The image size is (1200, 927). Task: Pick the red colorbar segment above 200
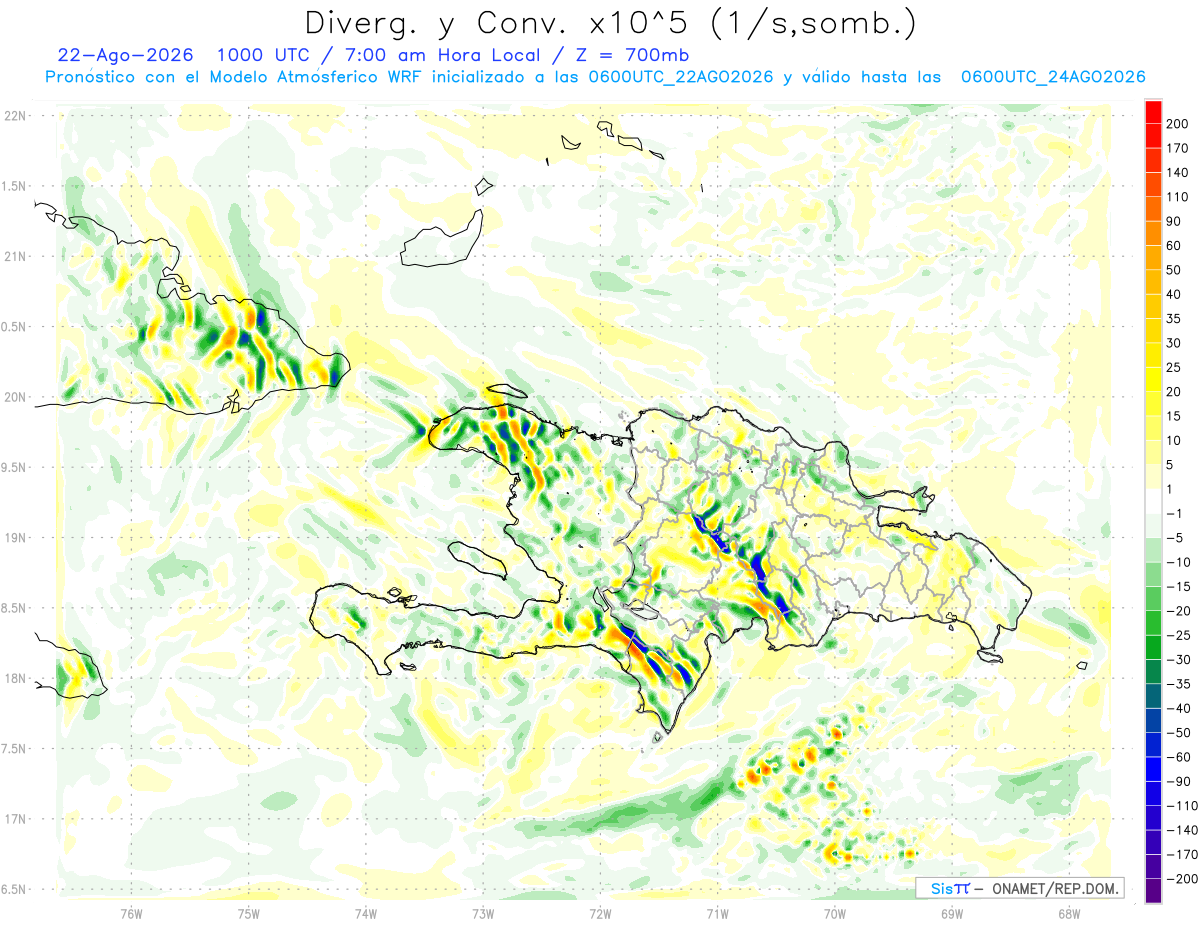pos(1153,112)
